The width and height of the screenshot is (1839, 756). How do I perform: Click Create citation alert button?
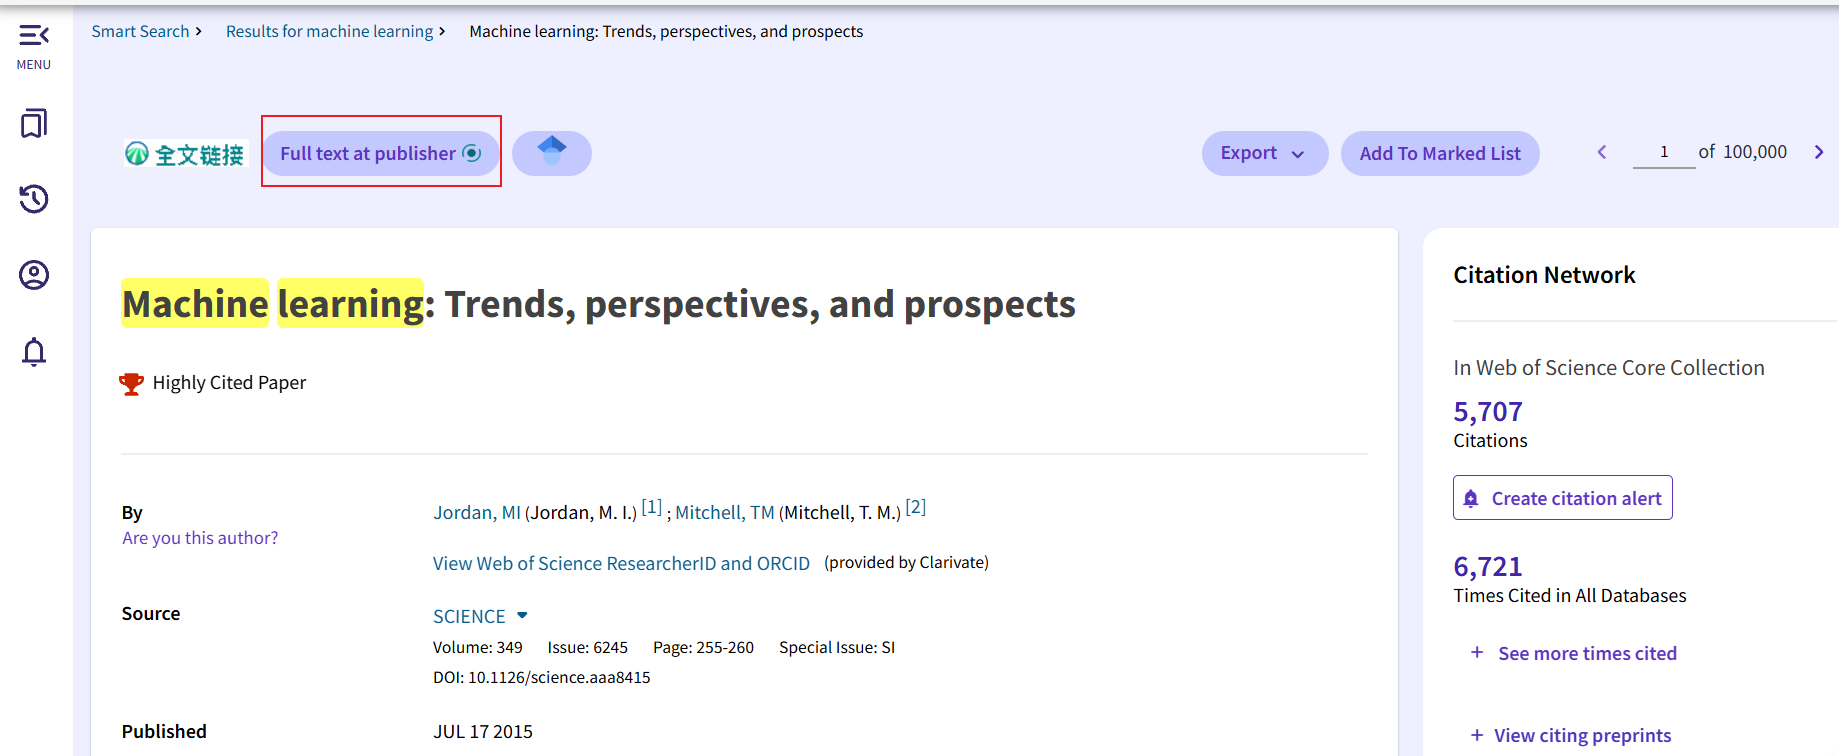[1562, 498]
